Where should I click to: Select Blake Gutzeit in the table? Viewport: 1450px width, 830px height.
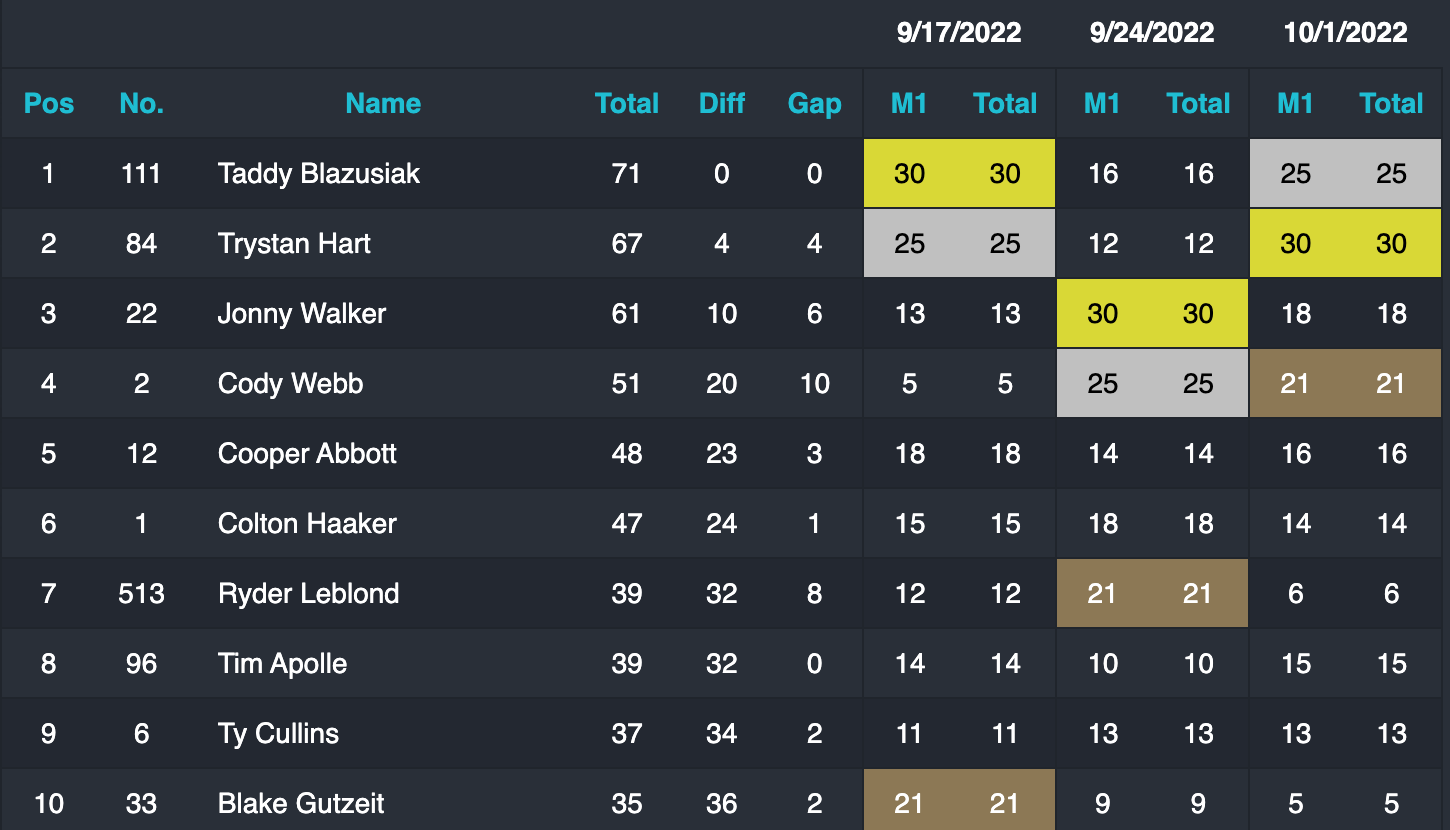click(x=301, y=803)
